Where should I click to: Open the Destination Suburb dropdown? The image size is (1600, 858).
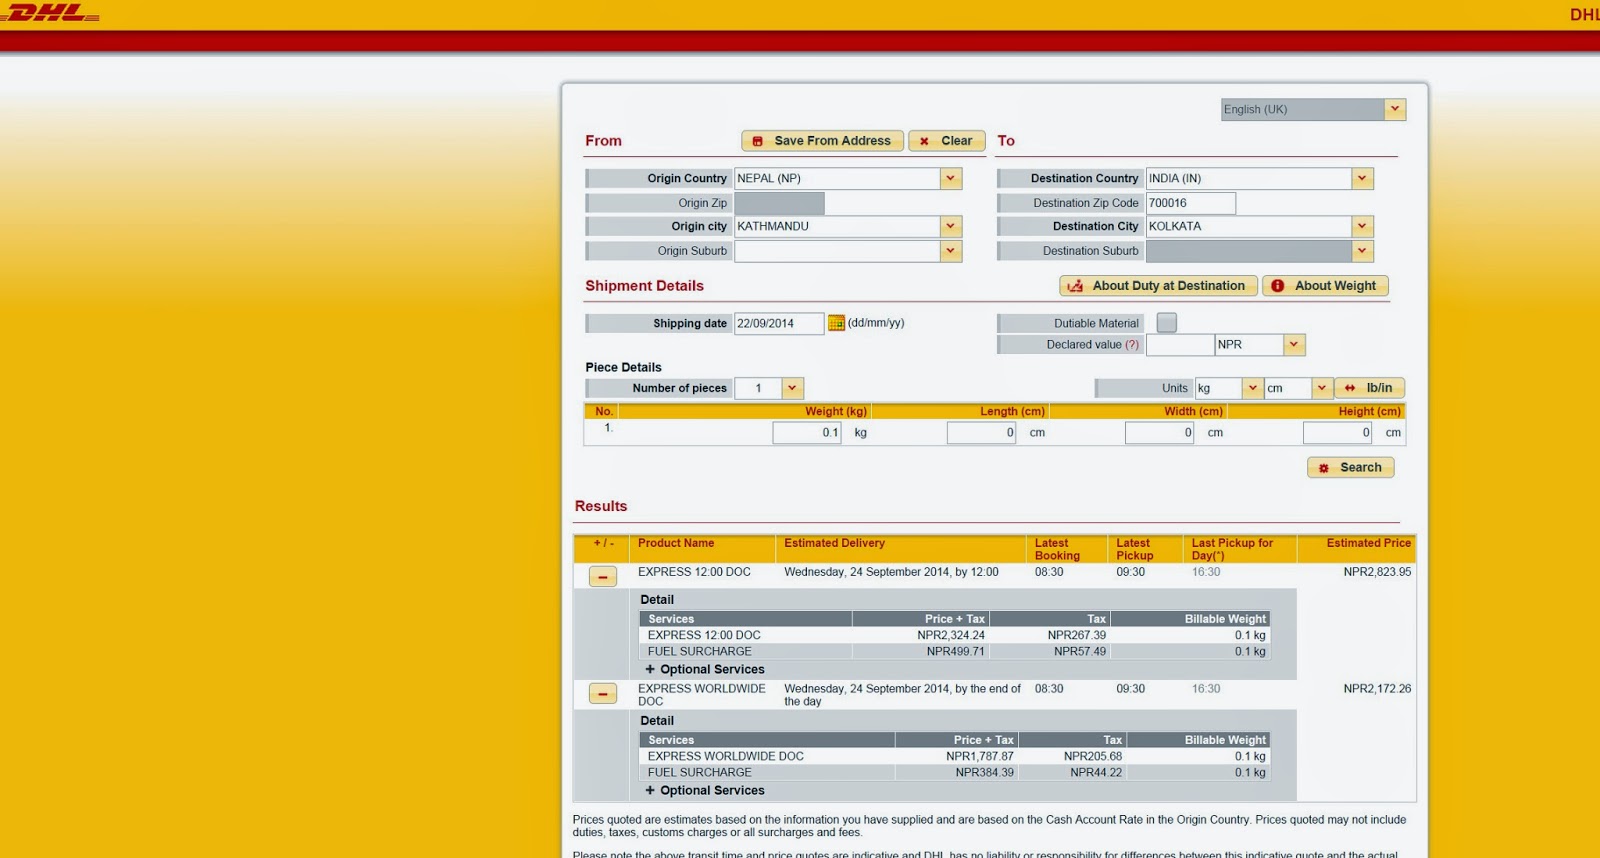pyautogui.click(x=1362, y=251)
